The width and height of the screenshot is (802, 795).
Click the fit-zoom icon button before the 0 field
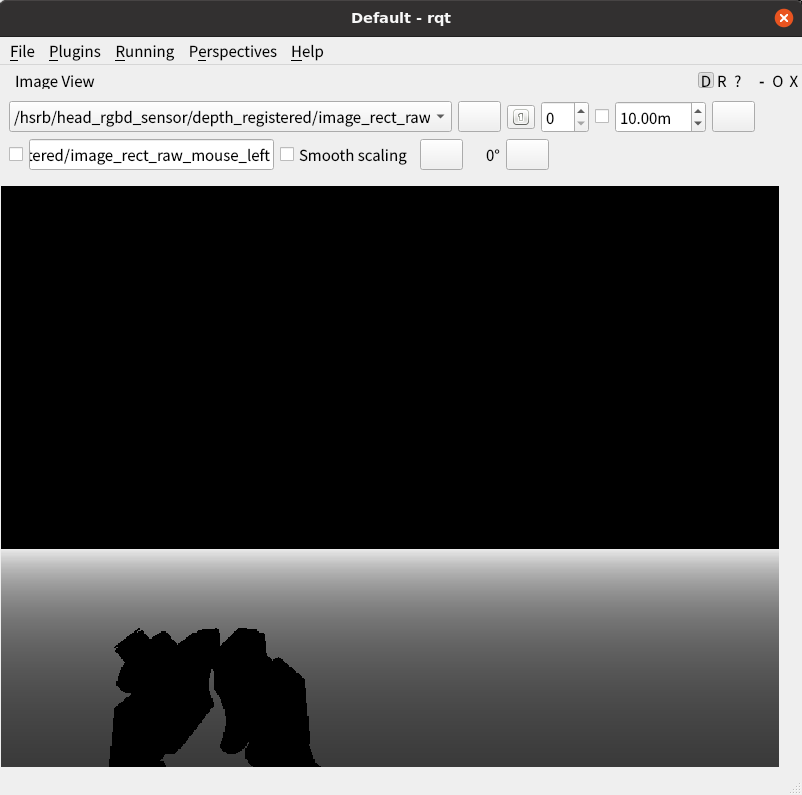tap(520, 117)
